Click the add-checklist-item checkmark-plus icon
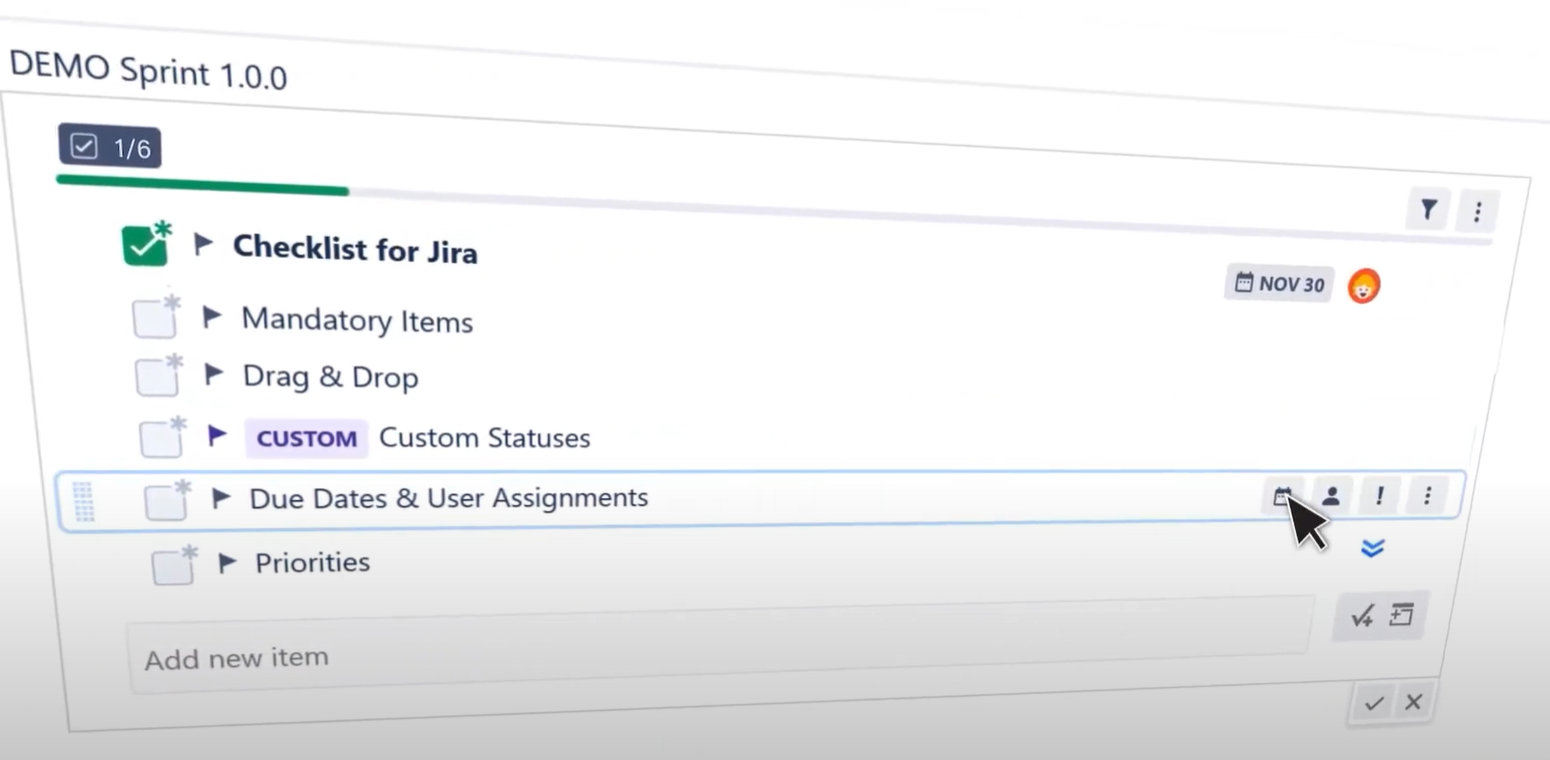This screenshot has height=760, width=1550. pyautogui.click(x=1360, y=616)
